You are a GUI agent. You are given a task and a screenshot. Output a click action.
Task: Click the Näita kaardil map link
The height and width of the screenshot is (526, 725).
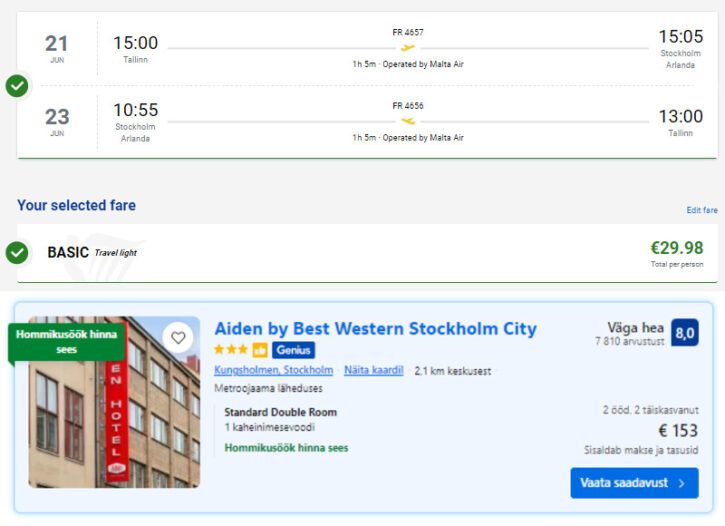click(x=374, y=370)
